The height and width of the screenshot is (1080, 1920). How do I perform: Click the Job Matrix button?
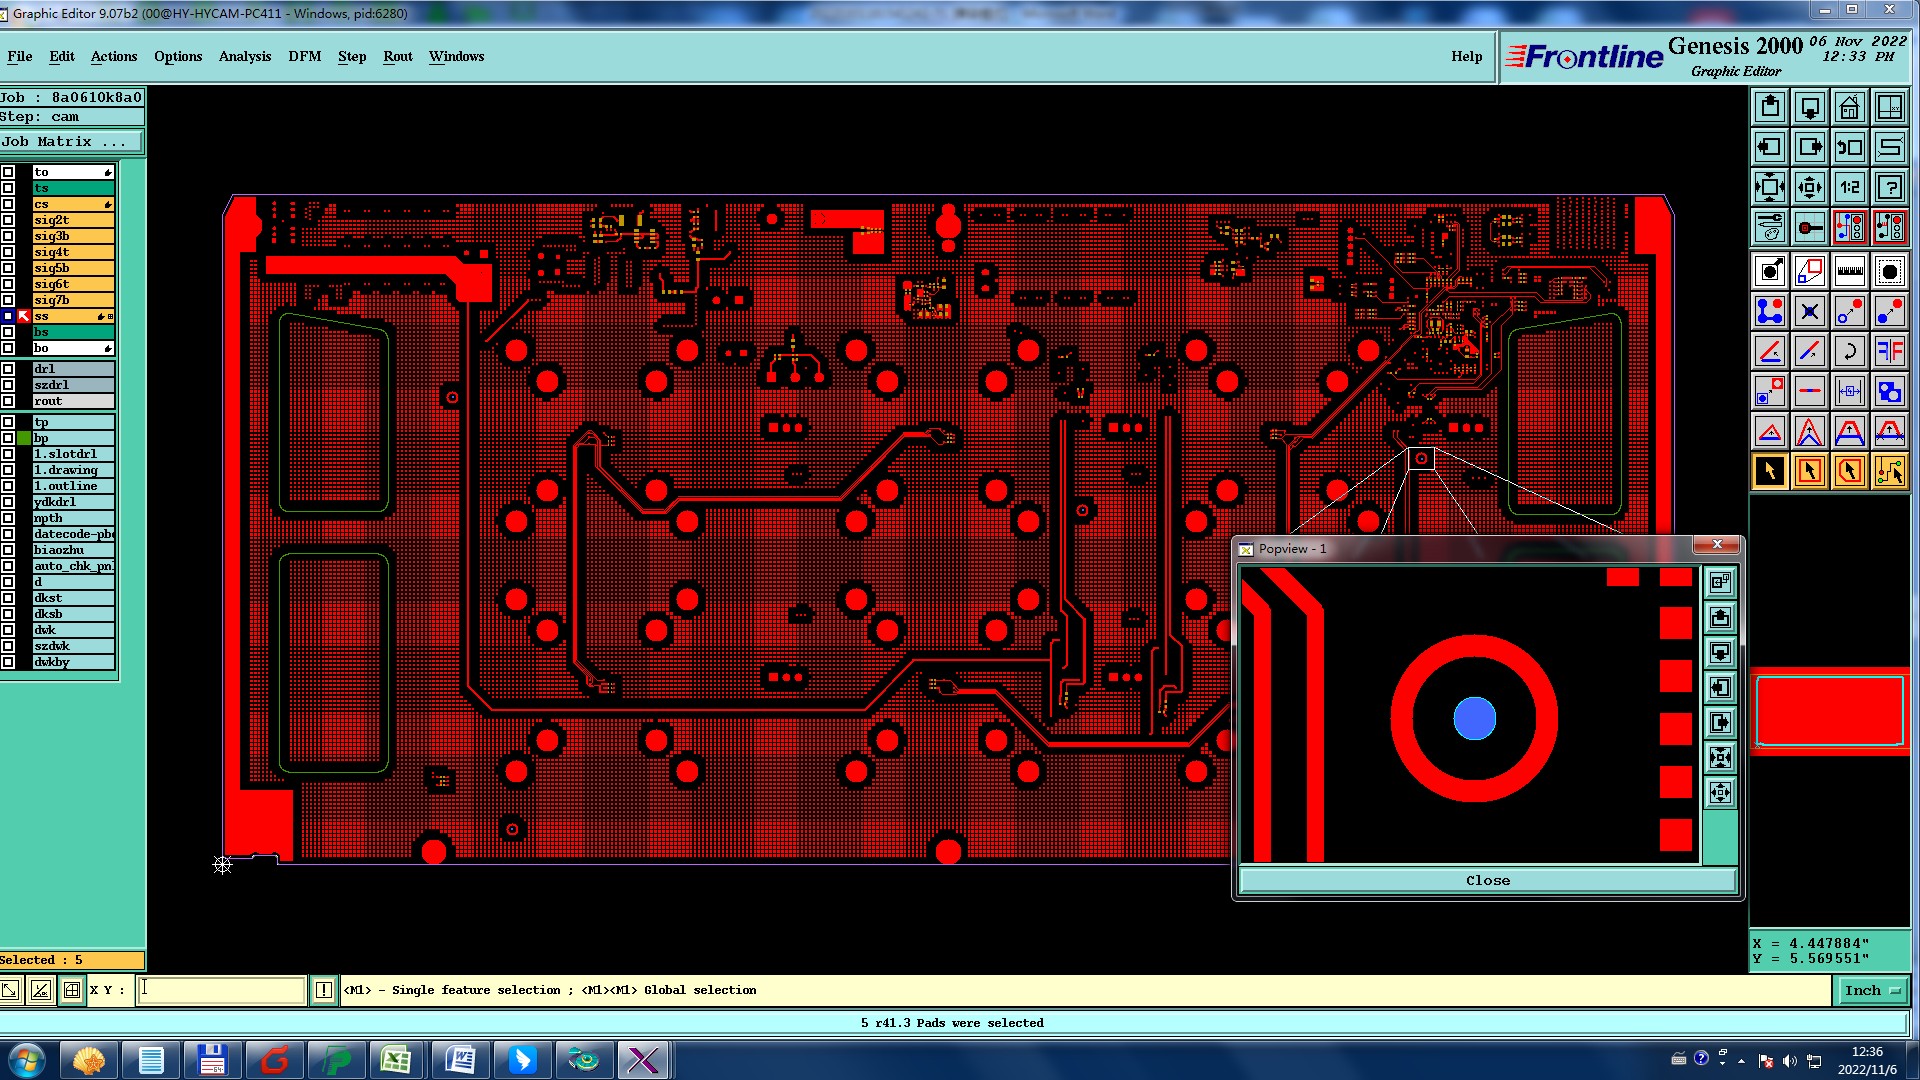coord(72,142)
